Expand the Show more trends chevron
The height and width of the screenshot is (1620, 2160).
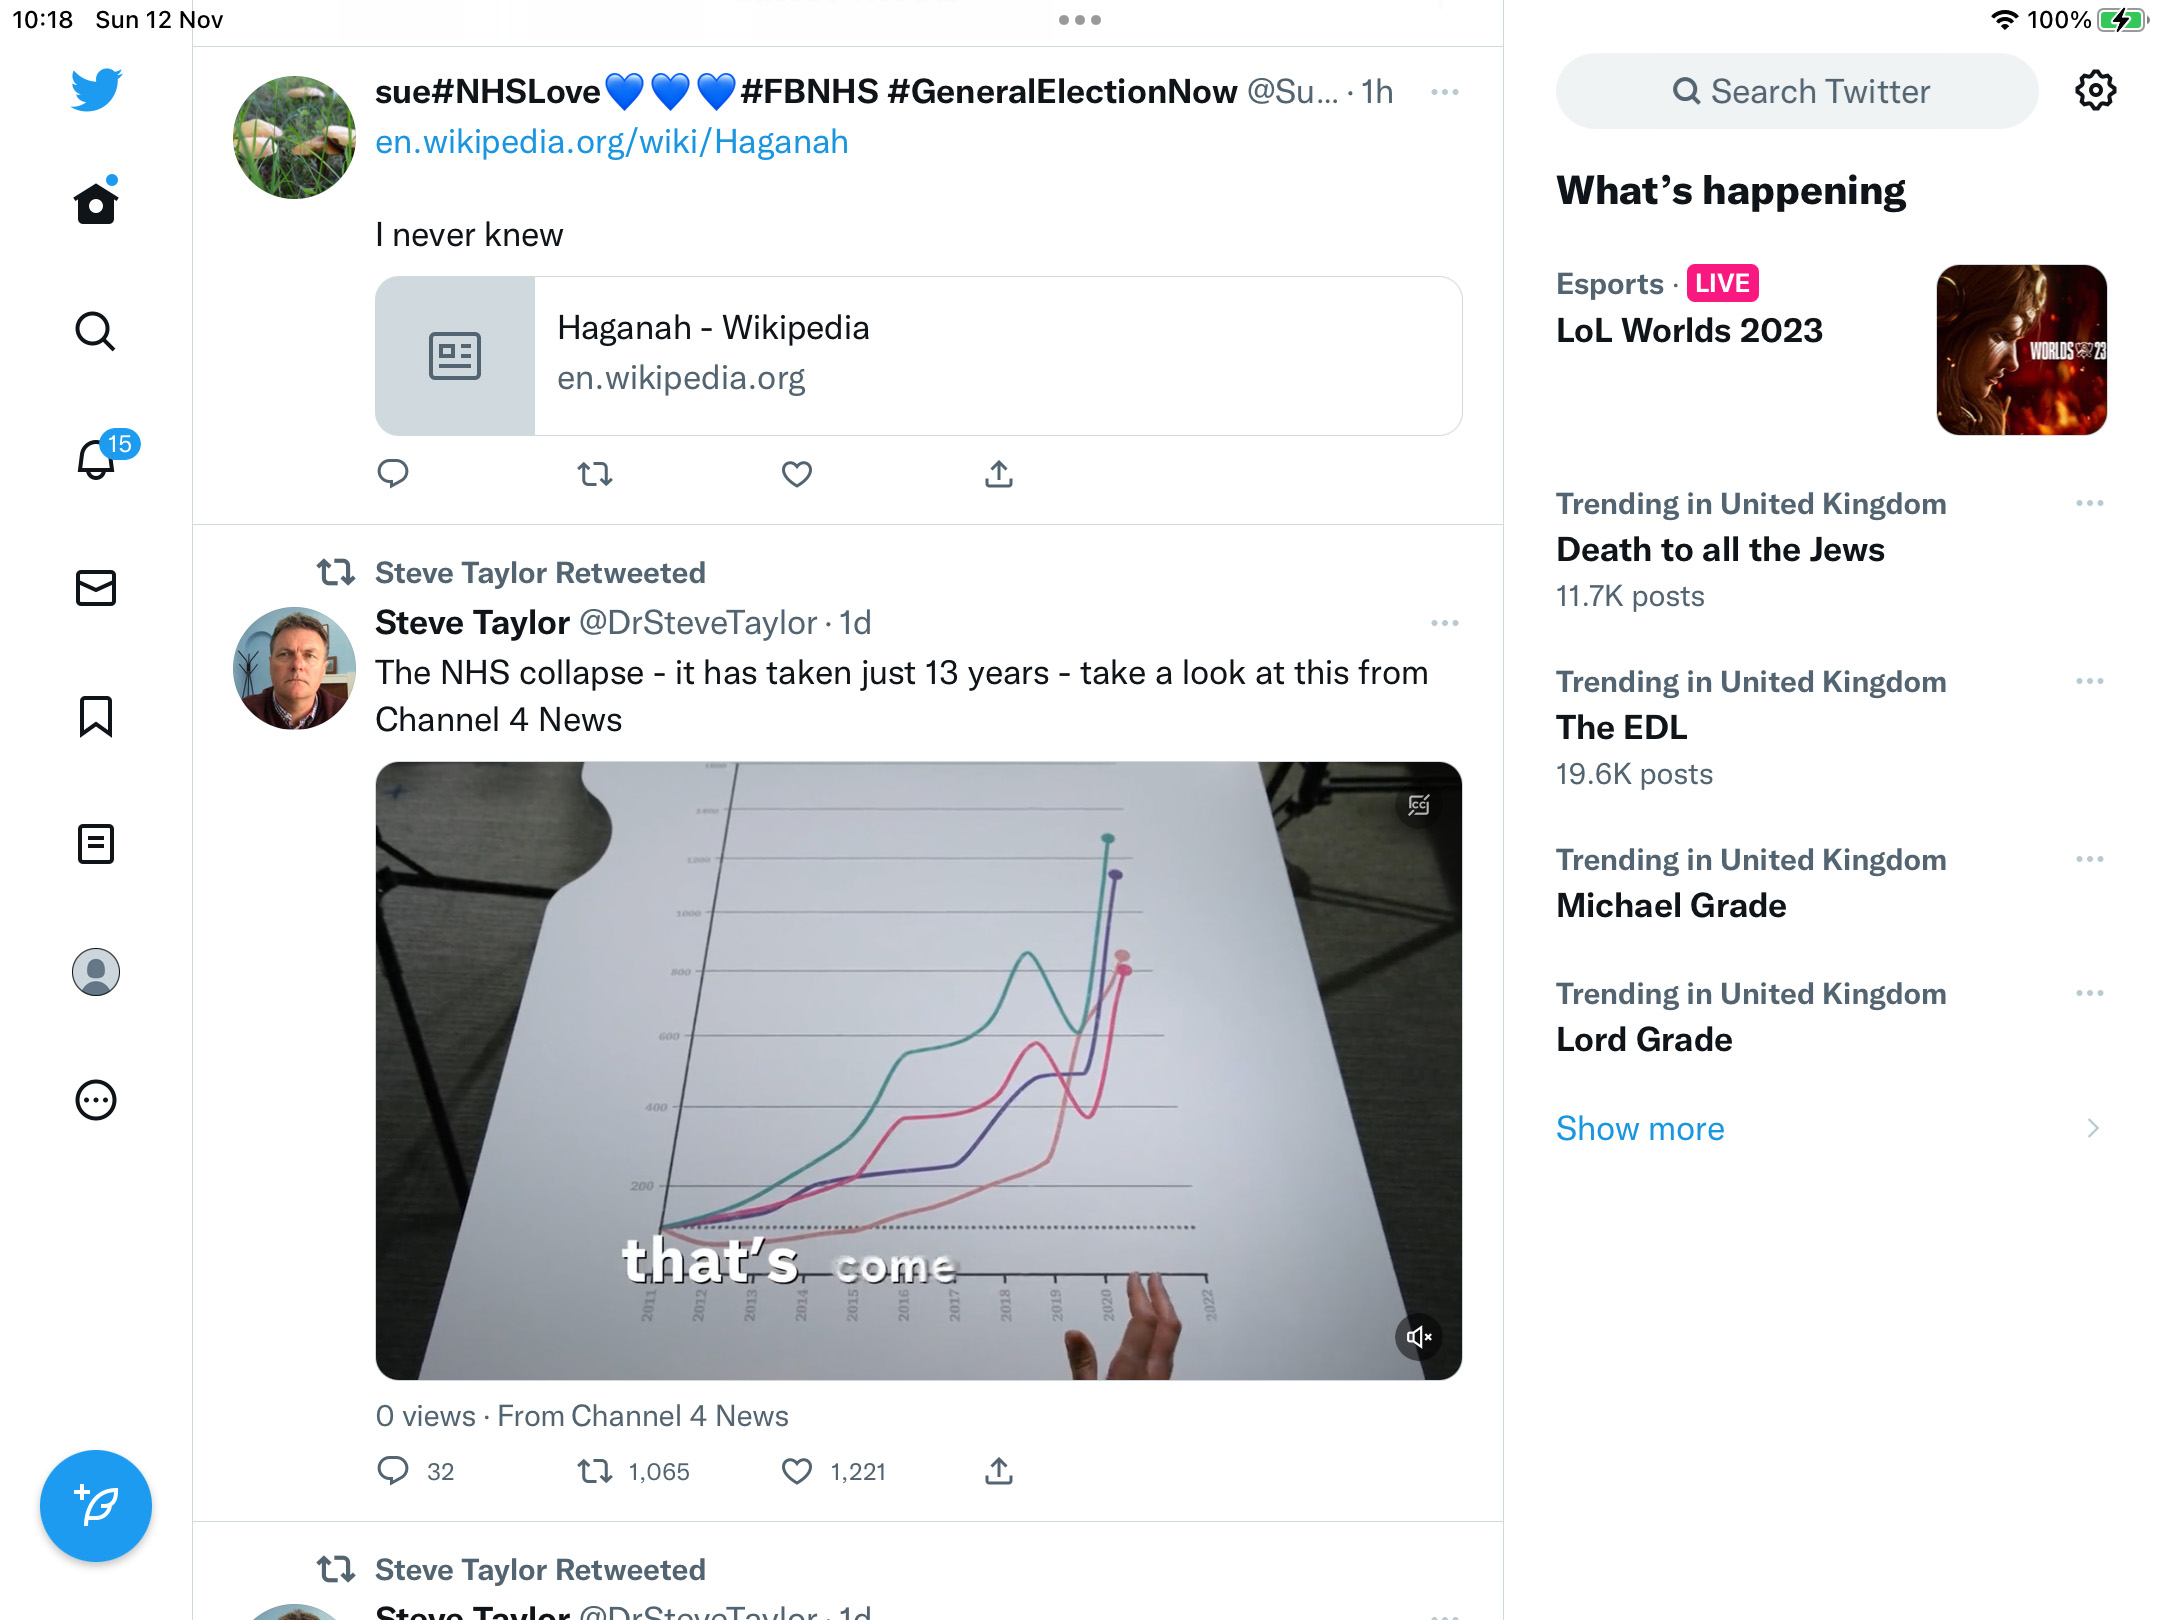tap(2093, 1128)
